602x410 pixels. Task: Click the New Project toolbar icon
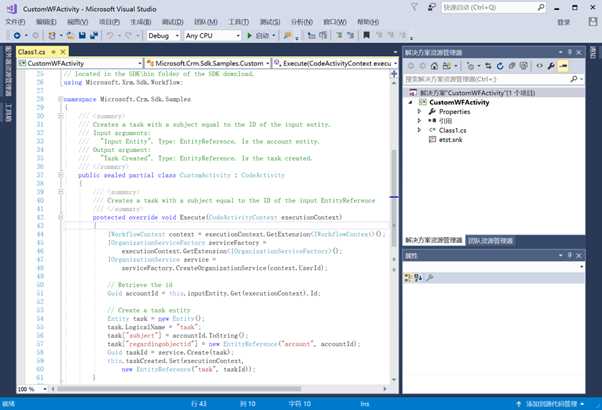[52, 36]
